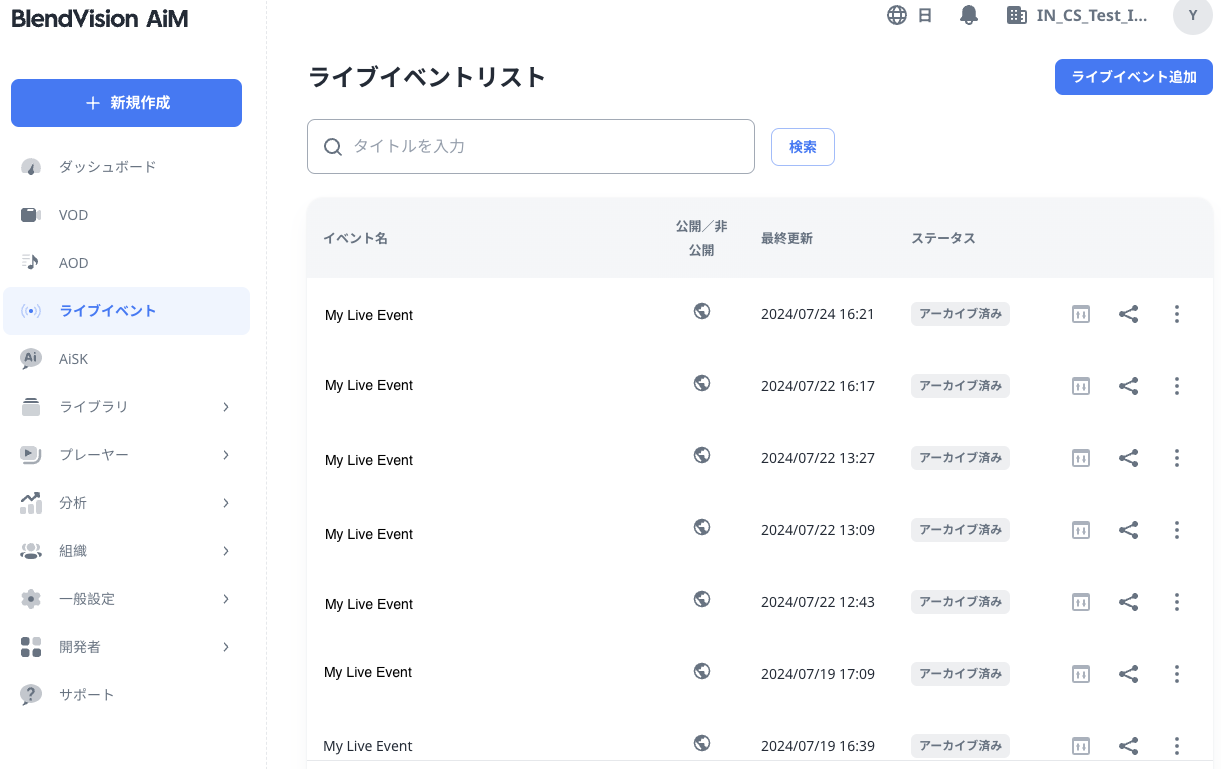Viewport: 1221px width, 769px height.
Task: Expand the プレーヤー sidebar section
Action: 127,455
